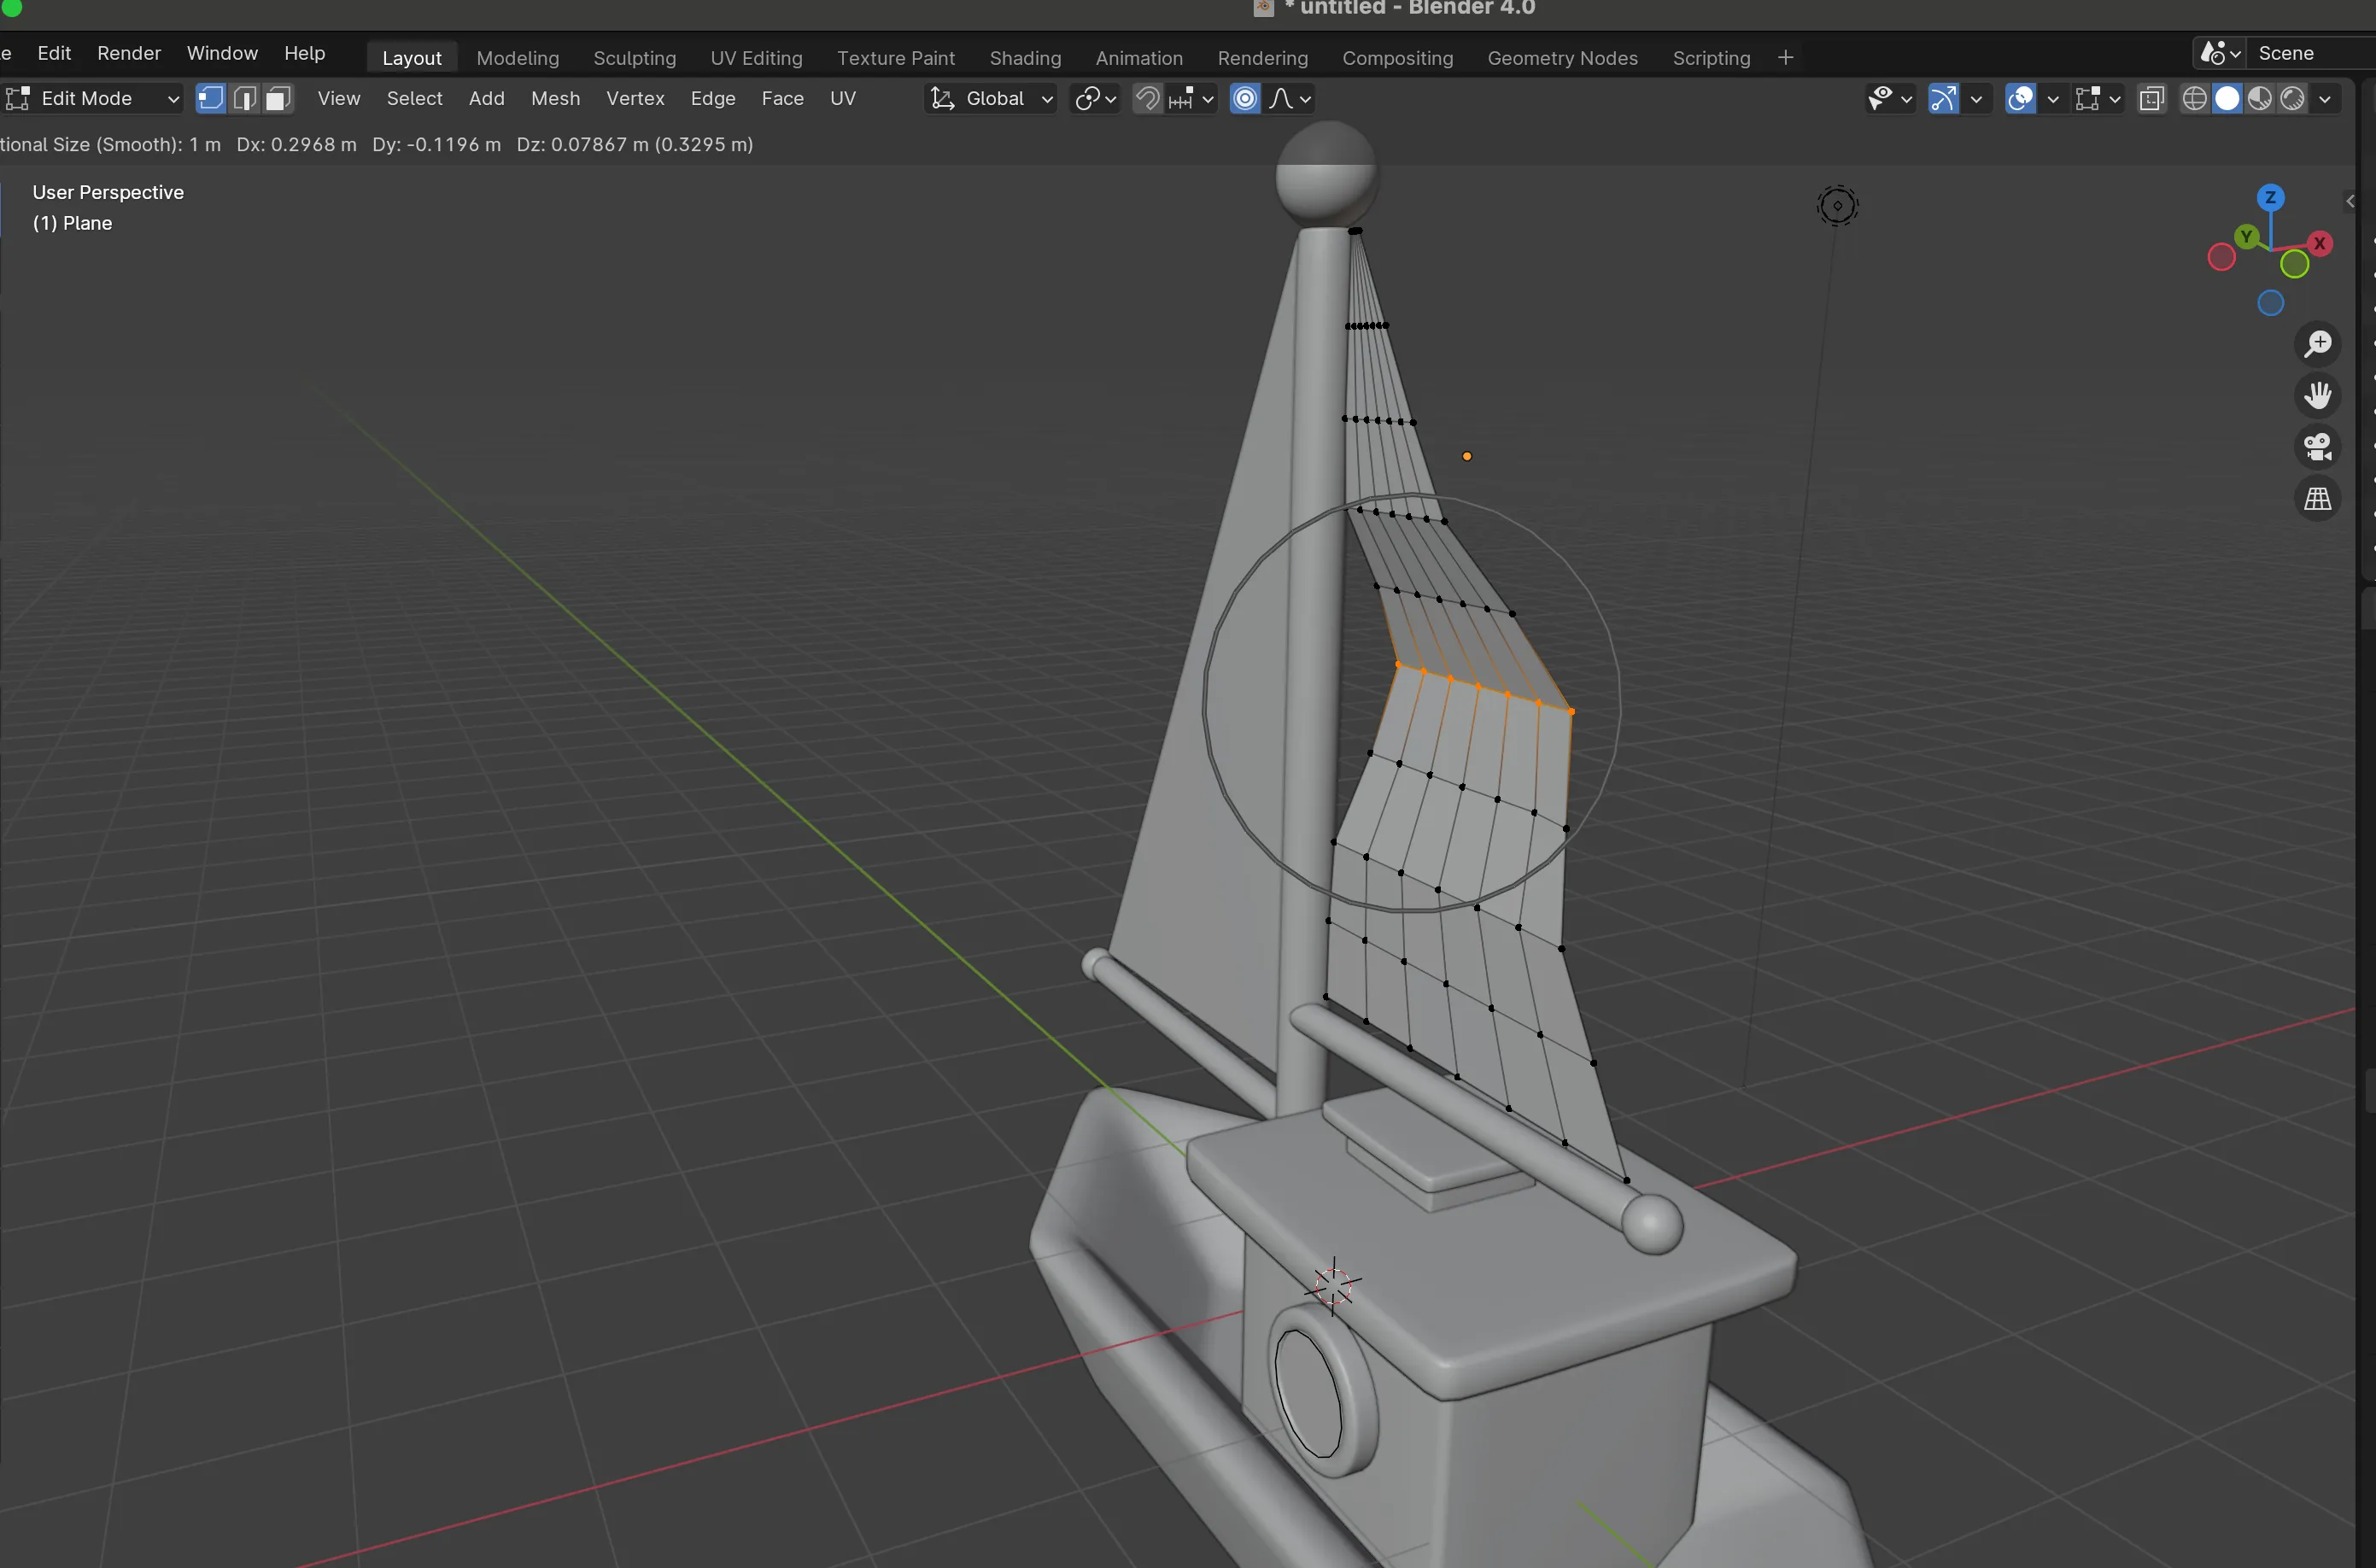Switch to the Modeling workspace tab
2376x1568 pixels.
517,58
